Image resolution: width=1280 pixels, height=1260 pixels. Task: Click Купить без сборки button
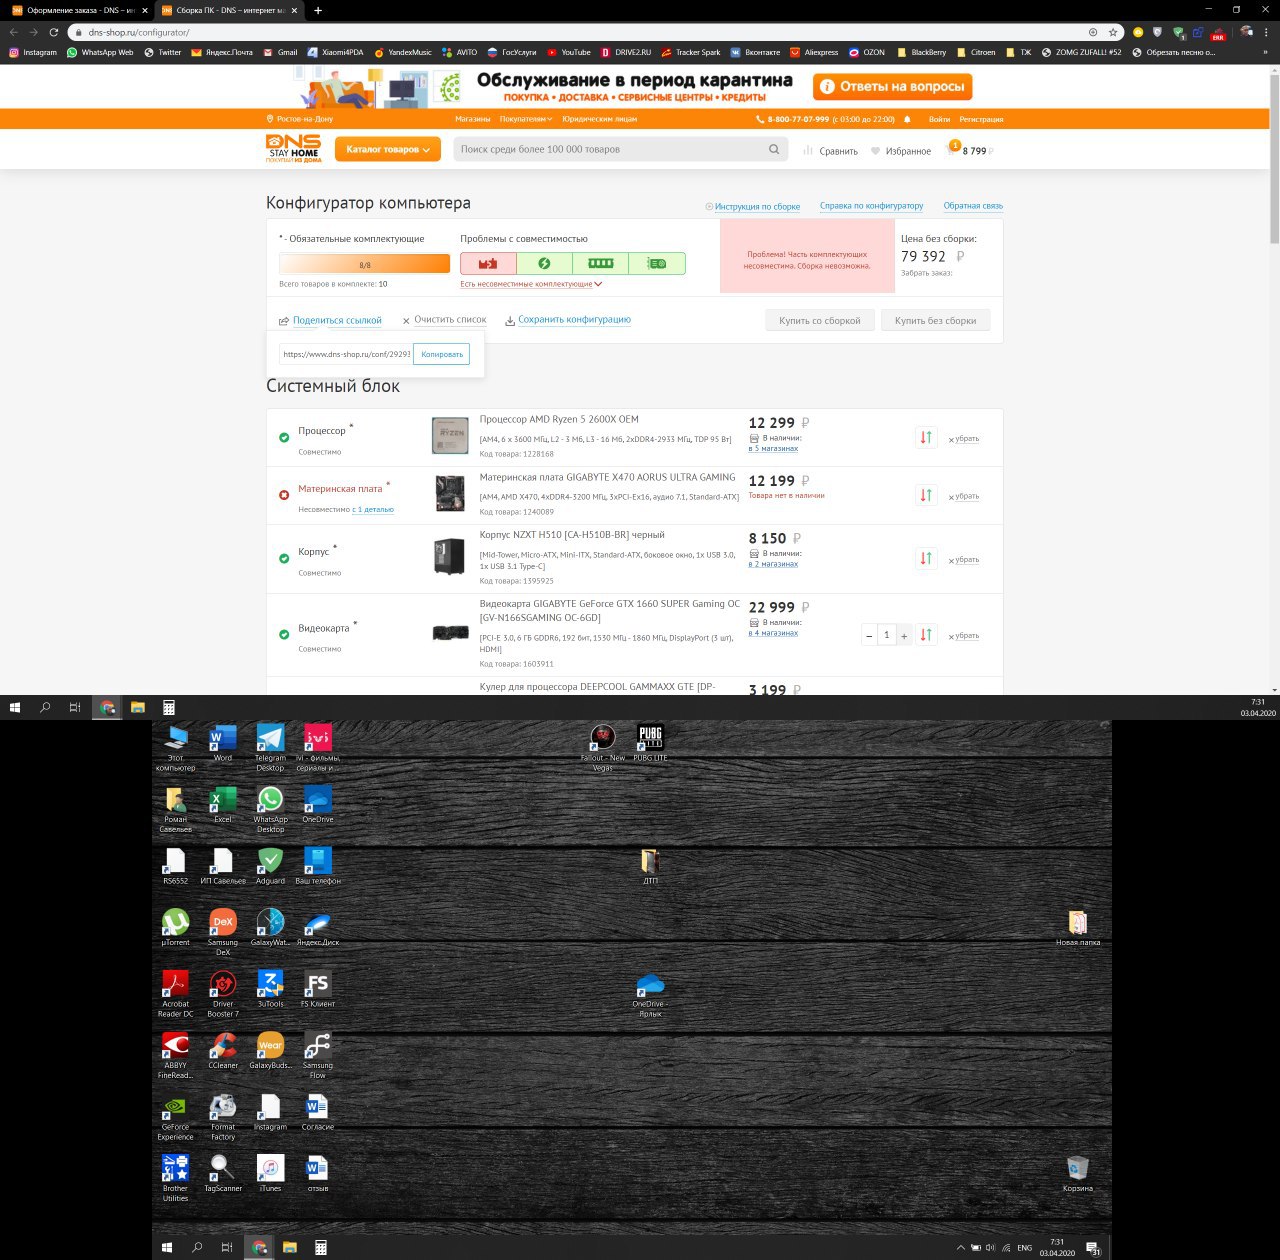tap(936, 321)
